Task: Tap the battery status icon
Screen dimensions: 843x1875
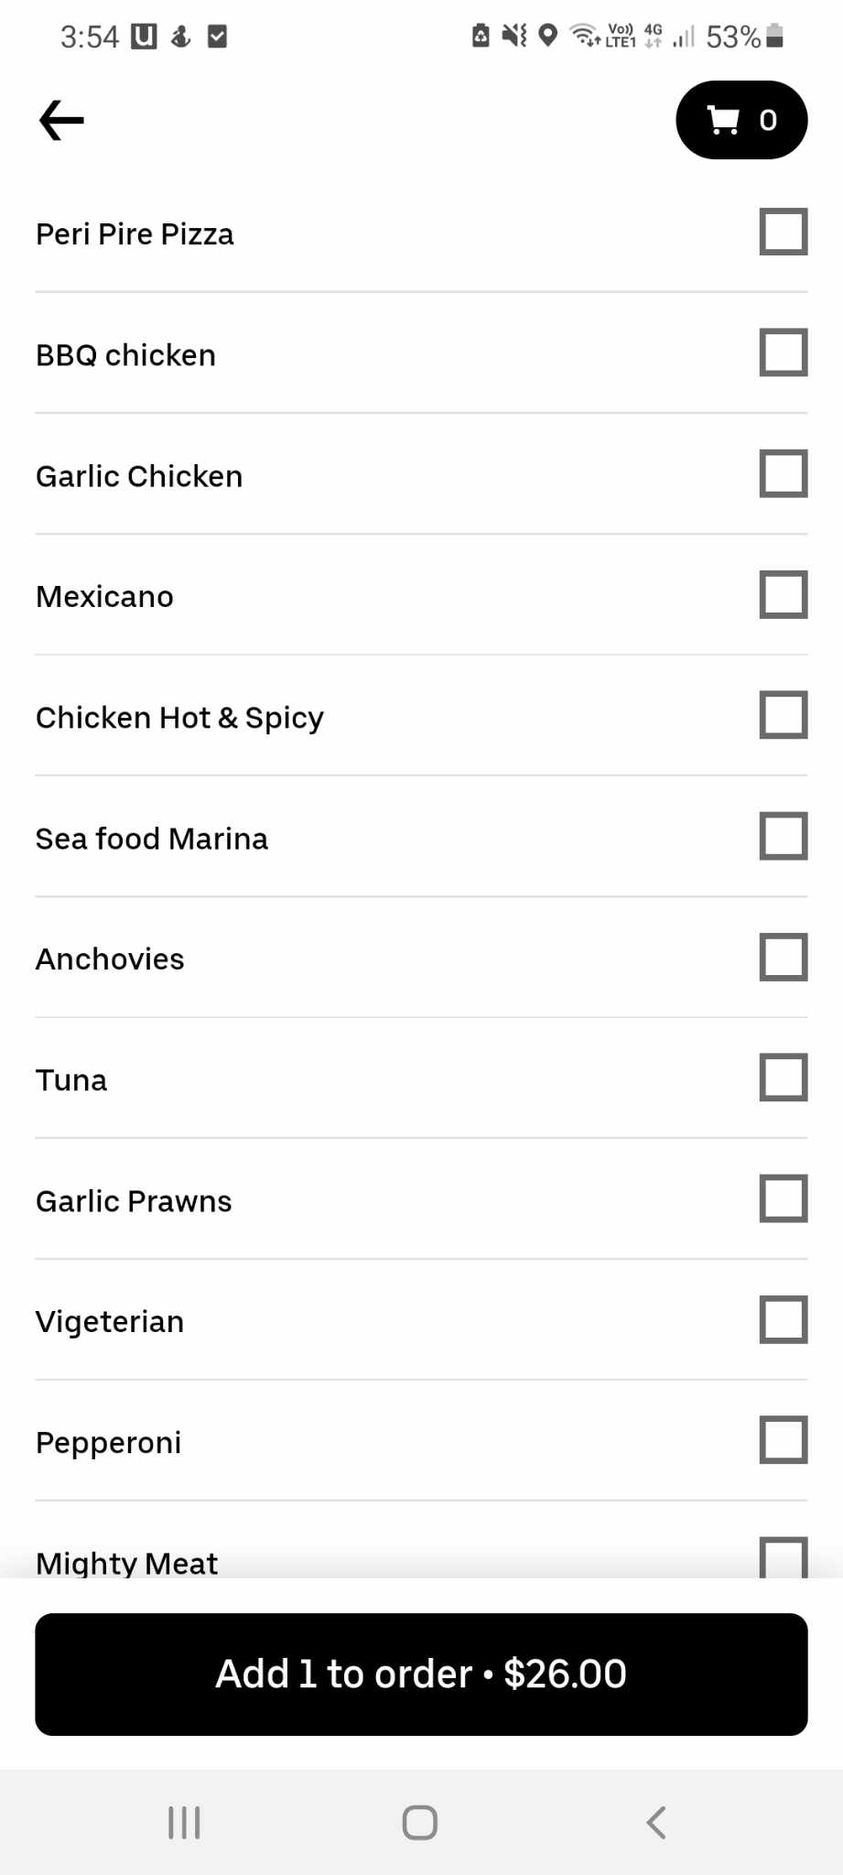Action: 775,37
